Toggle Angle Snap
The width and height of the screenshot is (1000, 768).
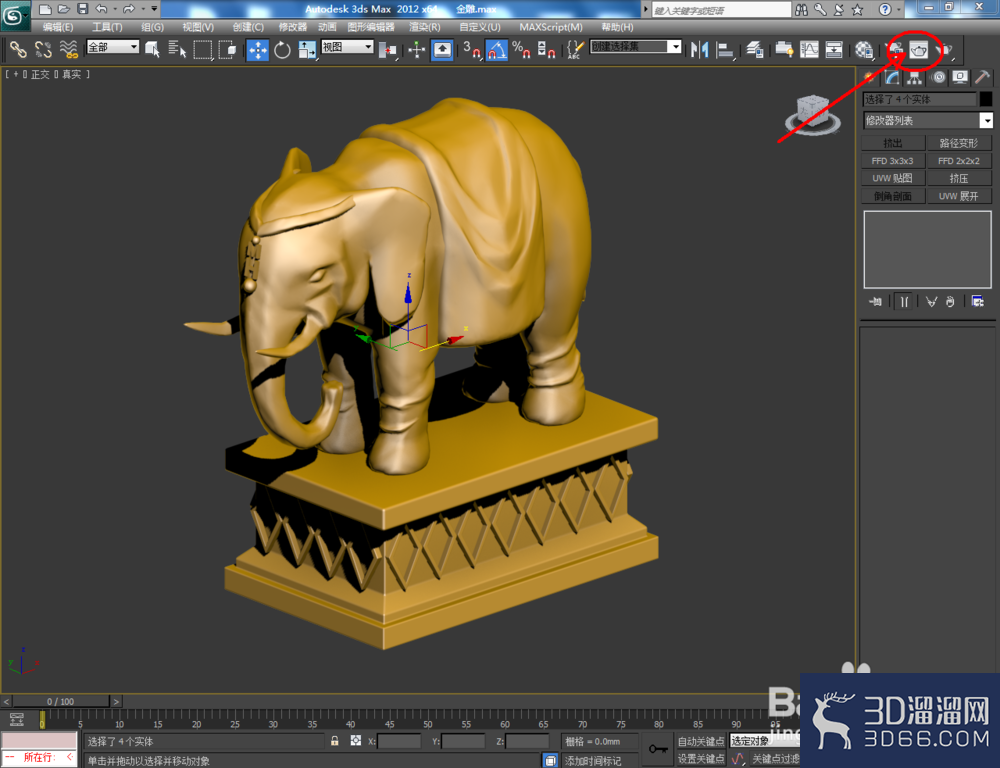[x=496, y=49]
